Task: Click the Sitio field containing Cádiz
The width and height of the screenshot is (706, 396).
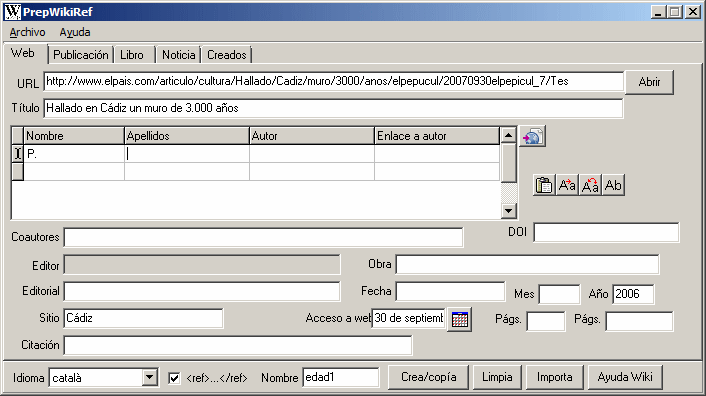Action: 143,318
